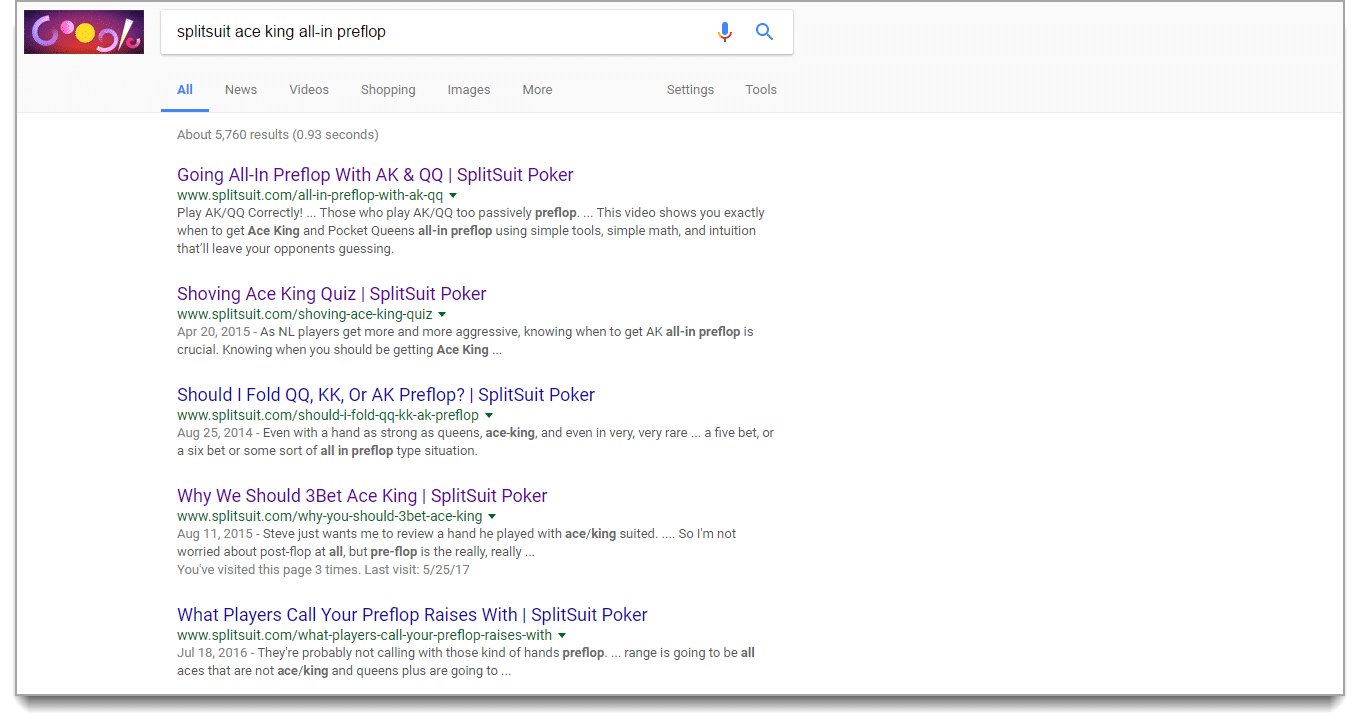This screenshot has height=726, width=1360.
Task: Switch to the News tab
Action: [x=241, y=90]
